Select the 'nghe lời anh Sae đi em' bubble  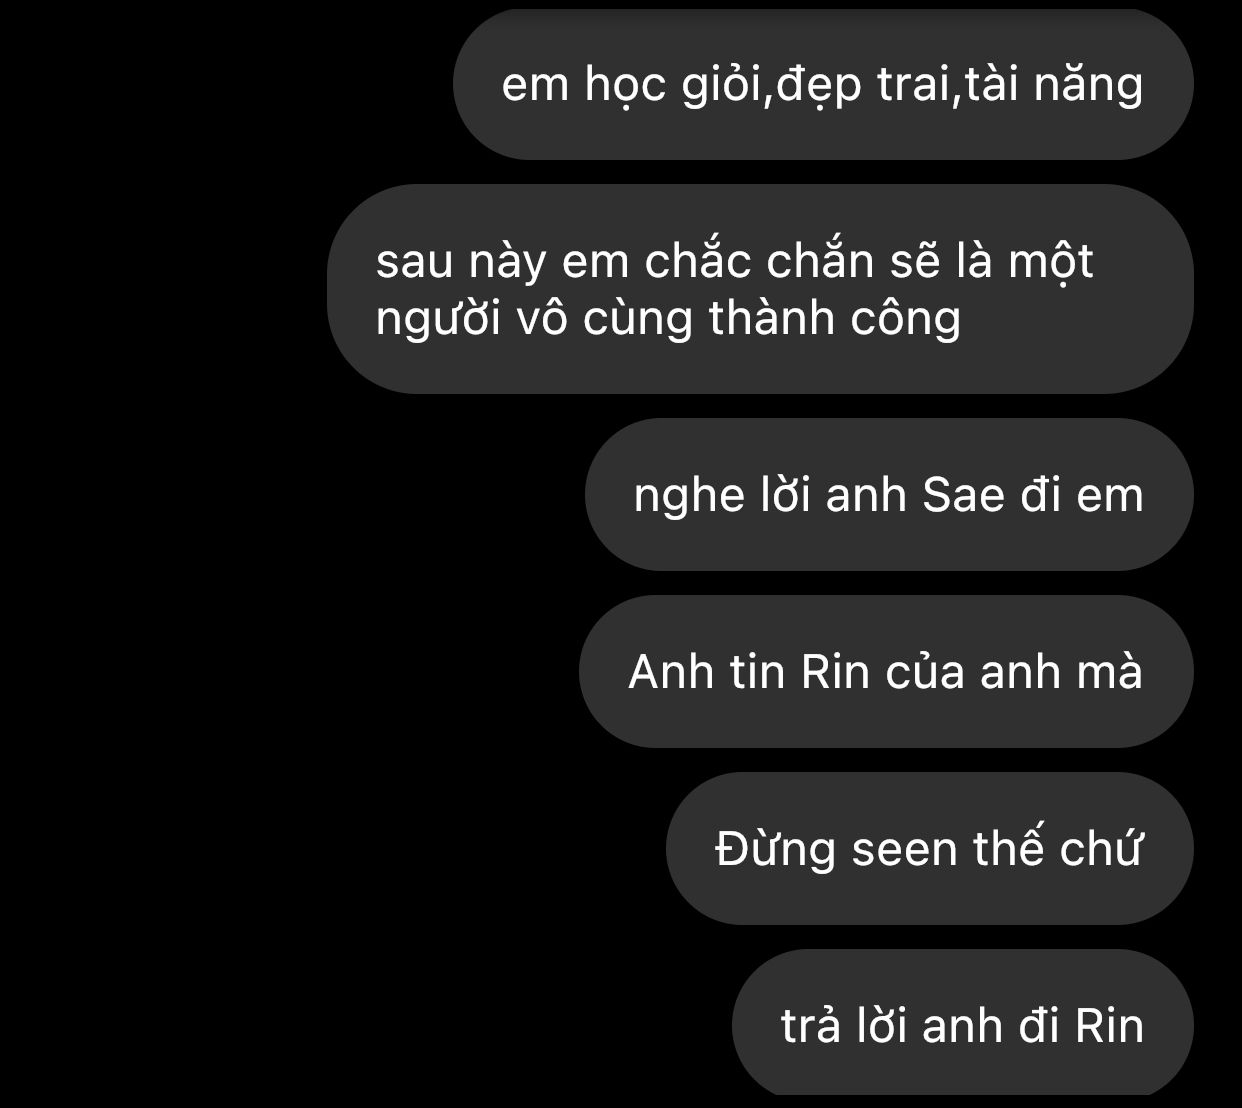click(889, 495)
